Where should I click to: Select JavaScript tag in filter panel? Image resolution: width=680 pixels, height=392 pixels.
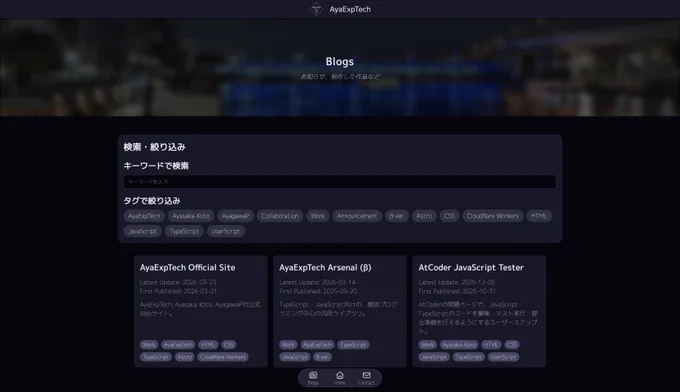pos(142,231)
